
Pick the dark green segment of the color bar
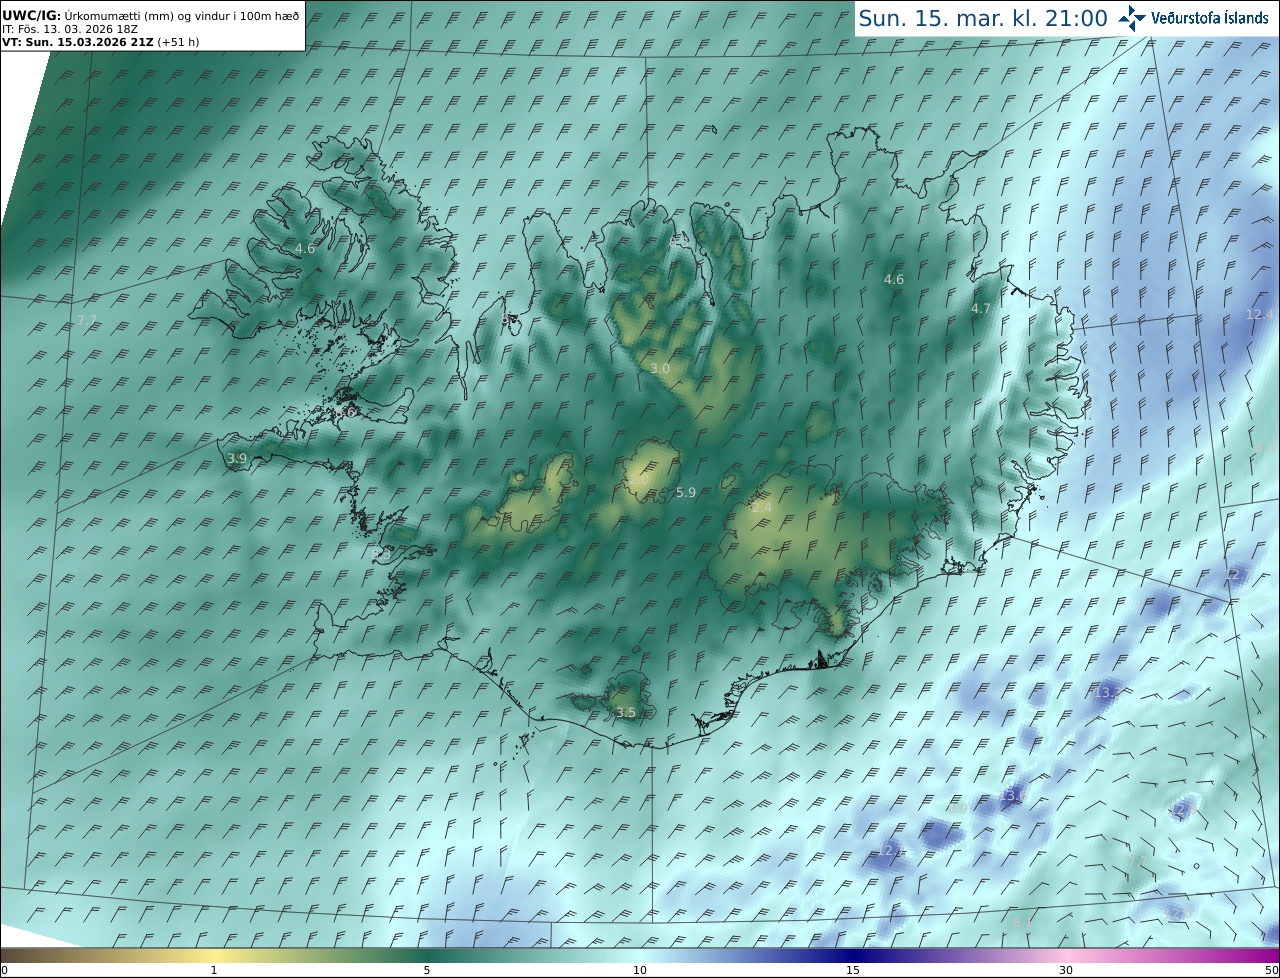(x=427, y=955)
